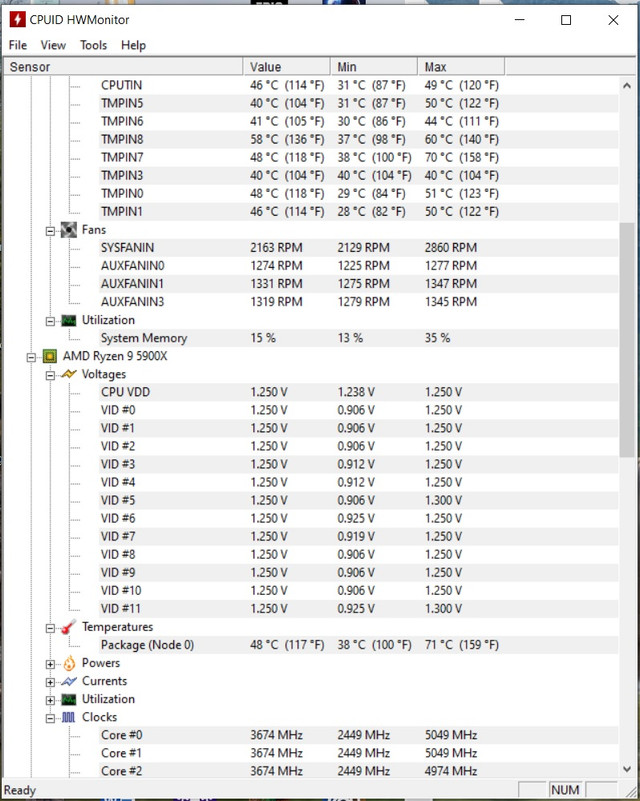Click the Clocks waveform icon

[68, 717]
